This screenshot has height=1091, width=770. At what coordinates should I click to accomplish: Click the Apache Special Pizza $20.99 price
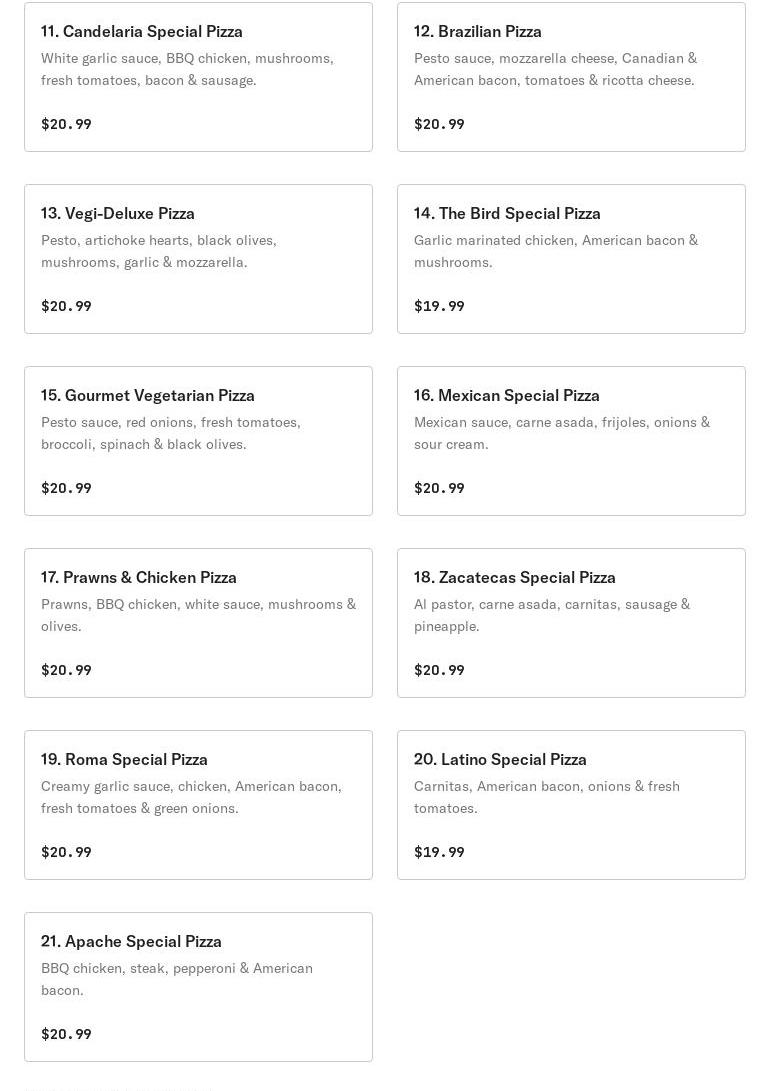66,1034
